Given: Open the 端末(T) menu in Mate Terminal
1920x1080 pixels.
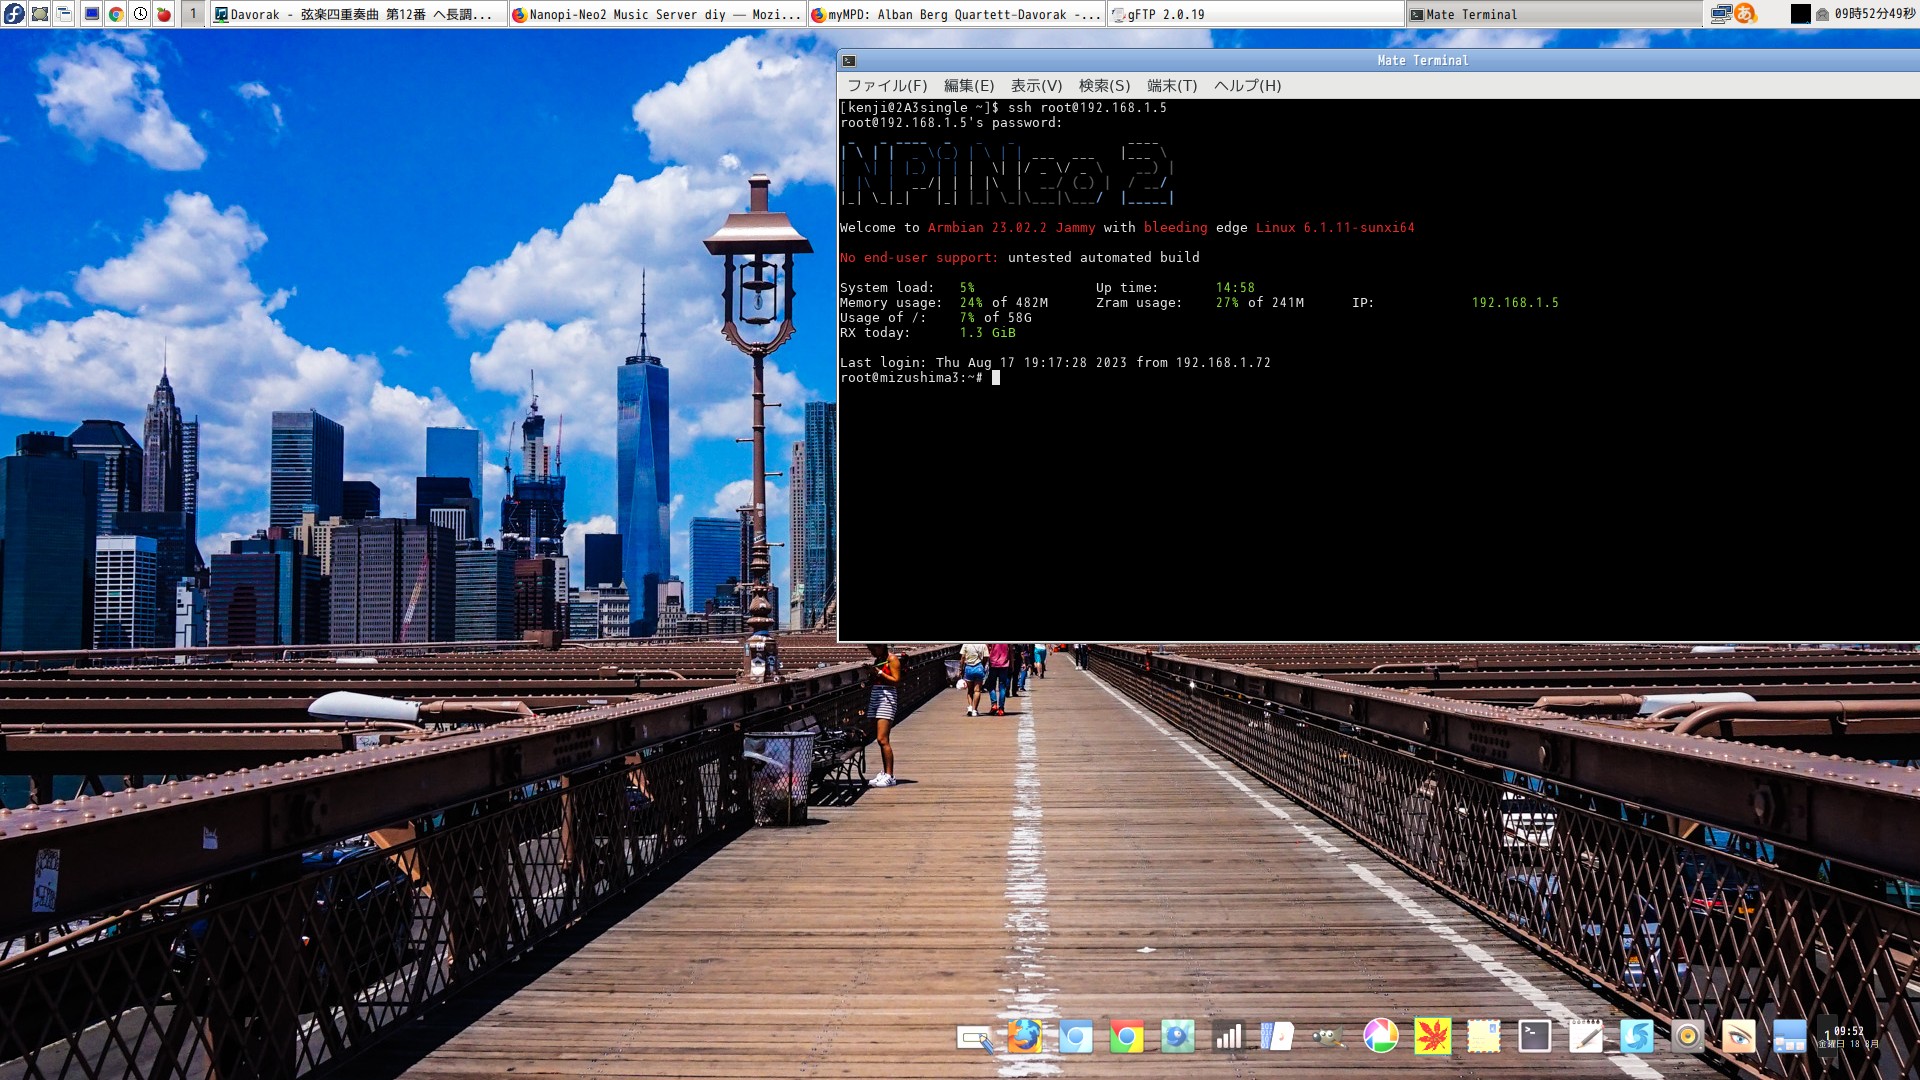Looking at the screenshot, I should (1173, 86).
